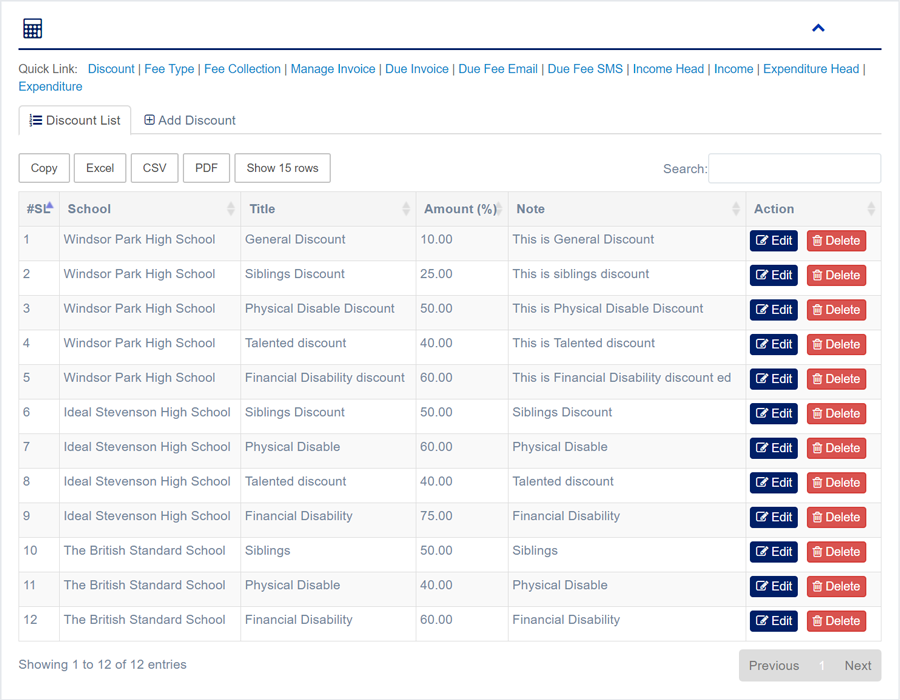Image resolution: width=900 pixels, height=700 pixels.
Task: Sort by Amount (%) column arrows
Action: click(498, 209)
